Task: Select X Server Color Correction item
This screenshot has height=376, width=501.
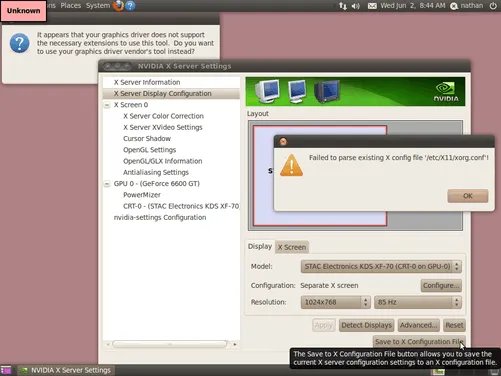Action: [x=163, y=116]
